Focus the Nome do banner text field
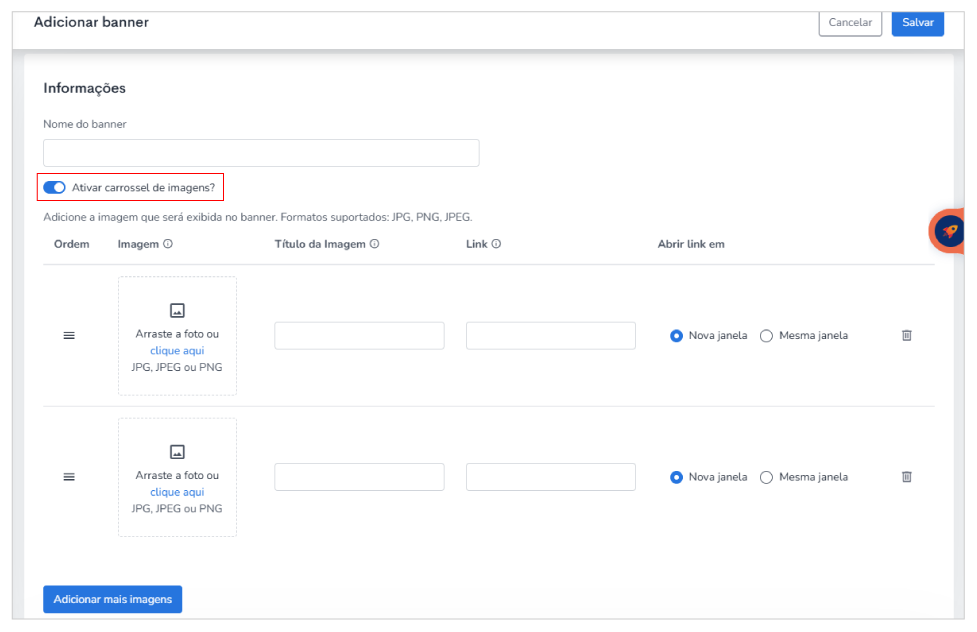977x632 pixels. tap(261, 153)
